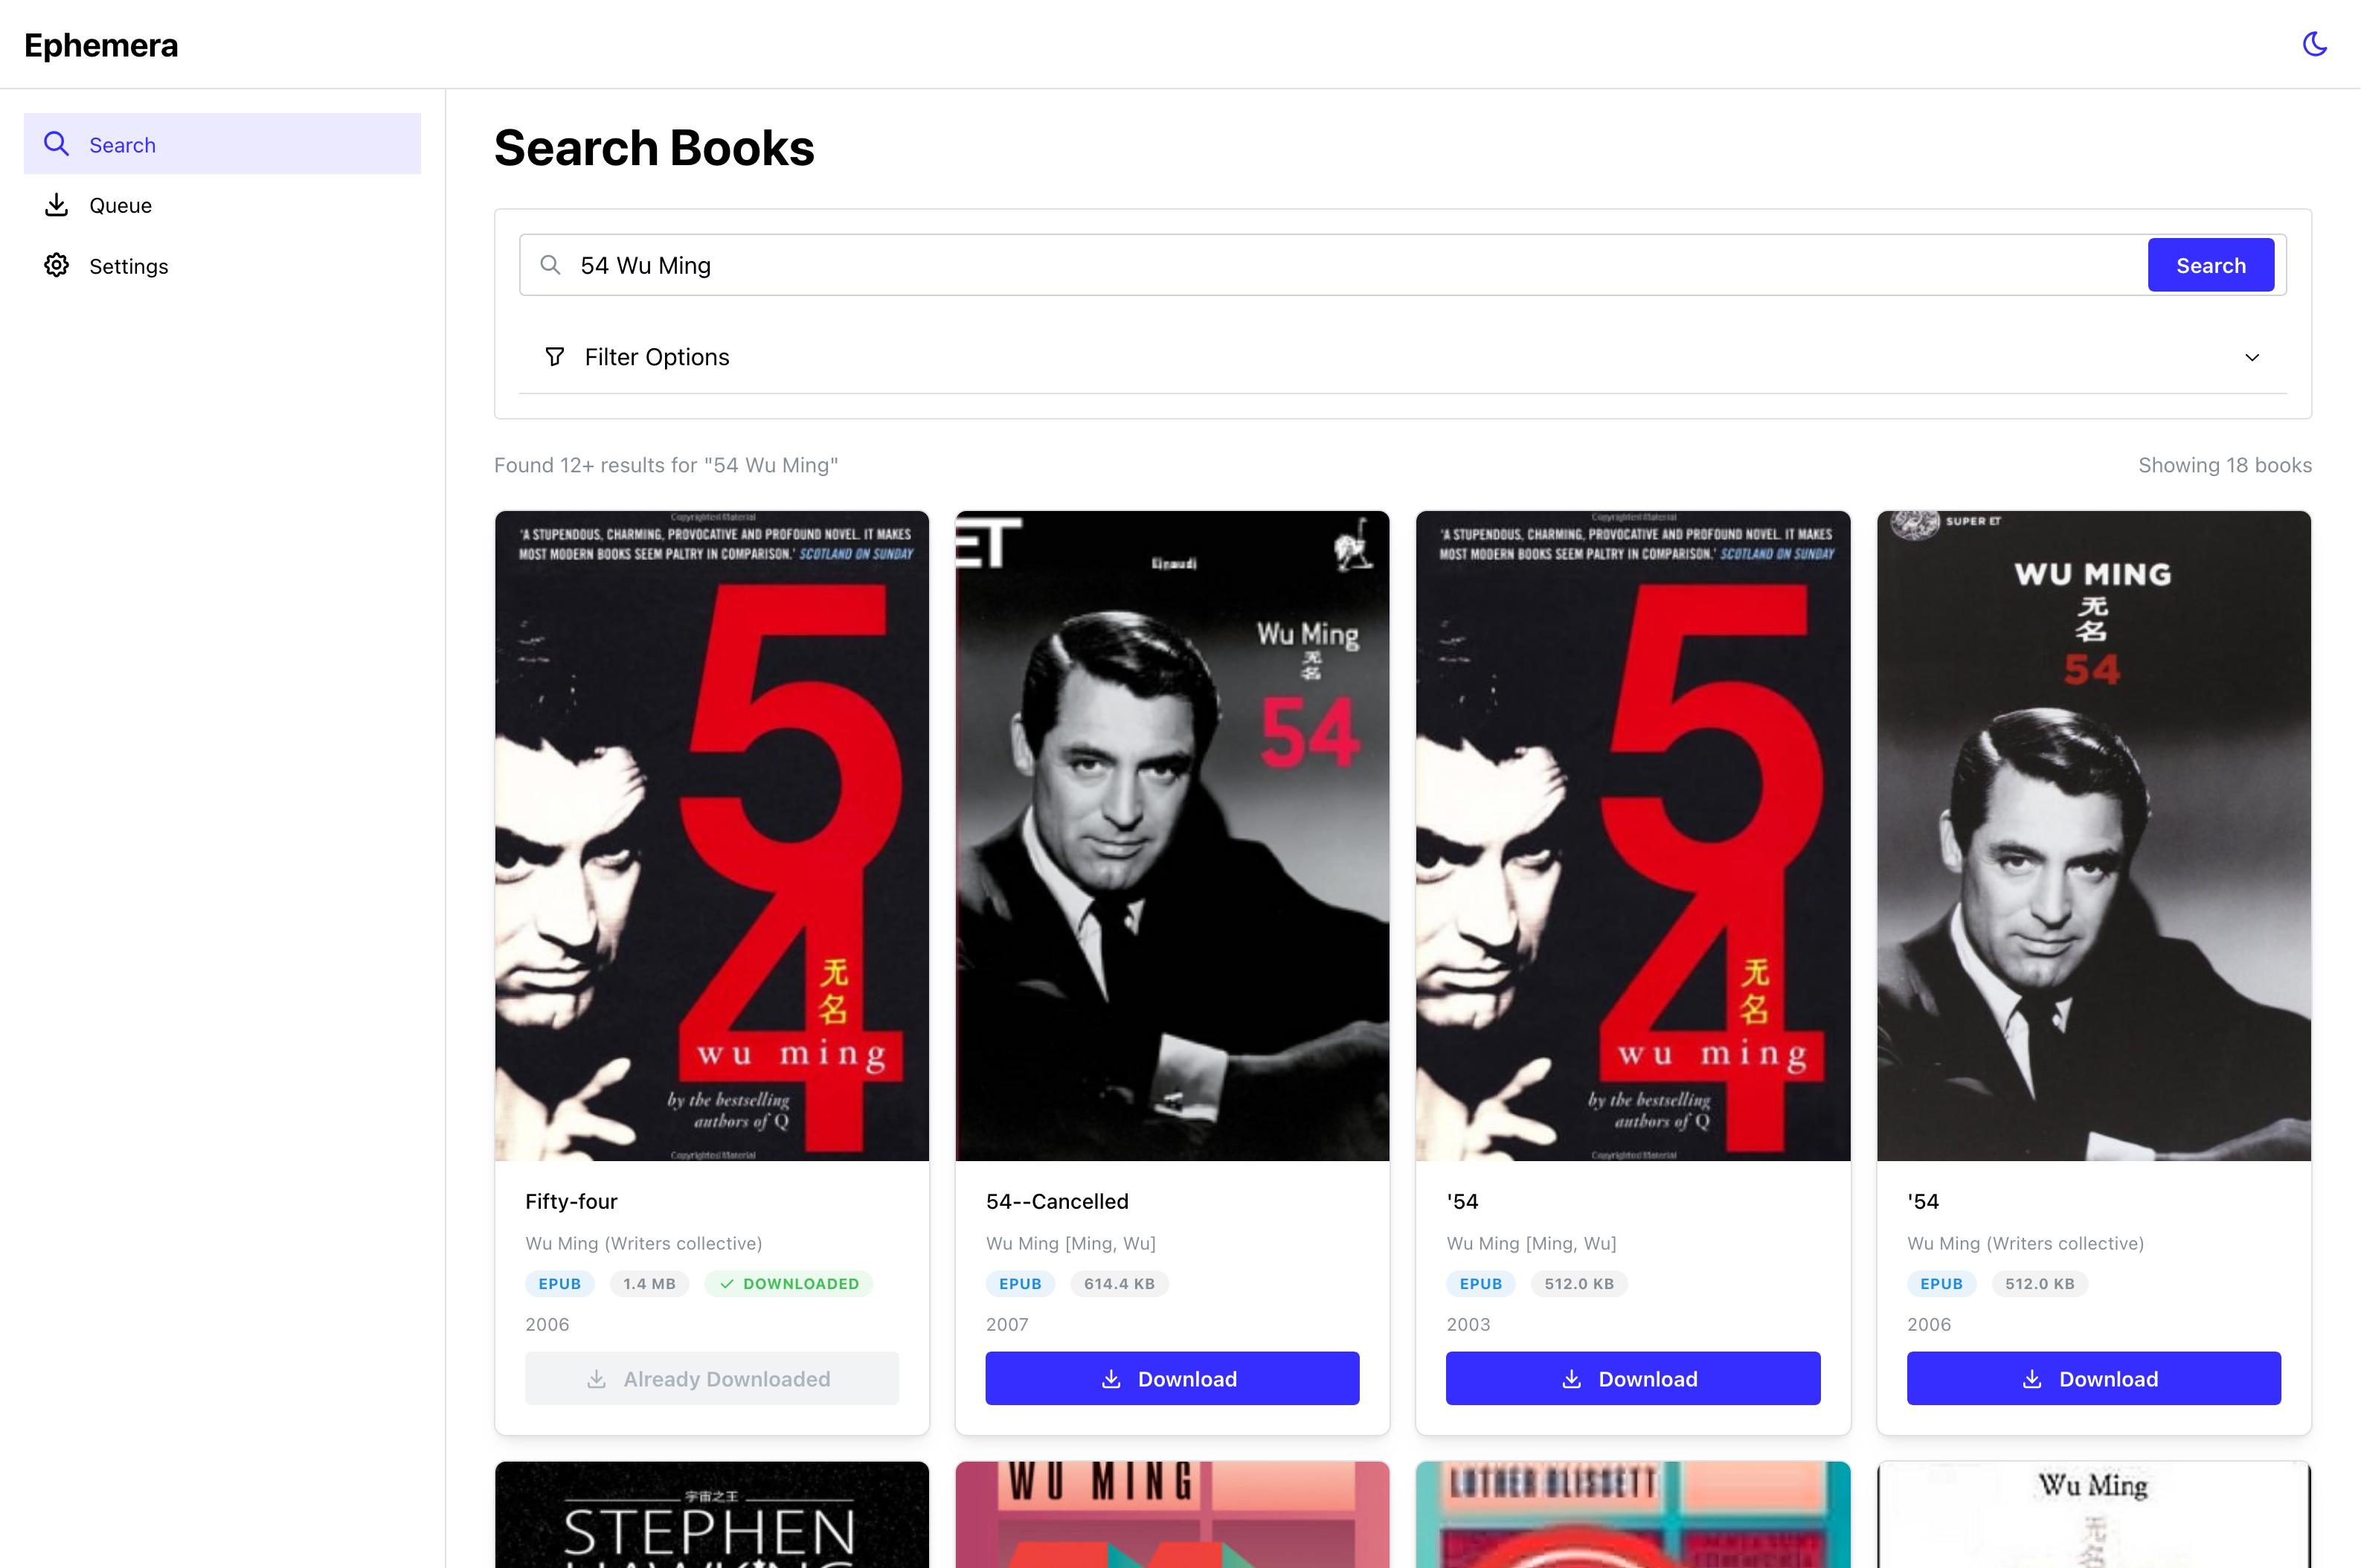
Task: Click the Found 12+ results text
Action: pos(666,465)
